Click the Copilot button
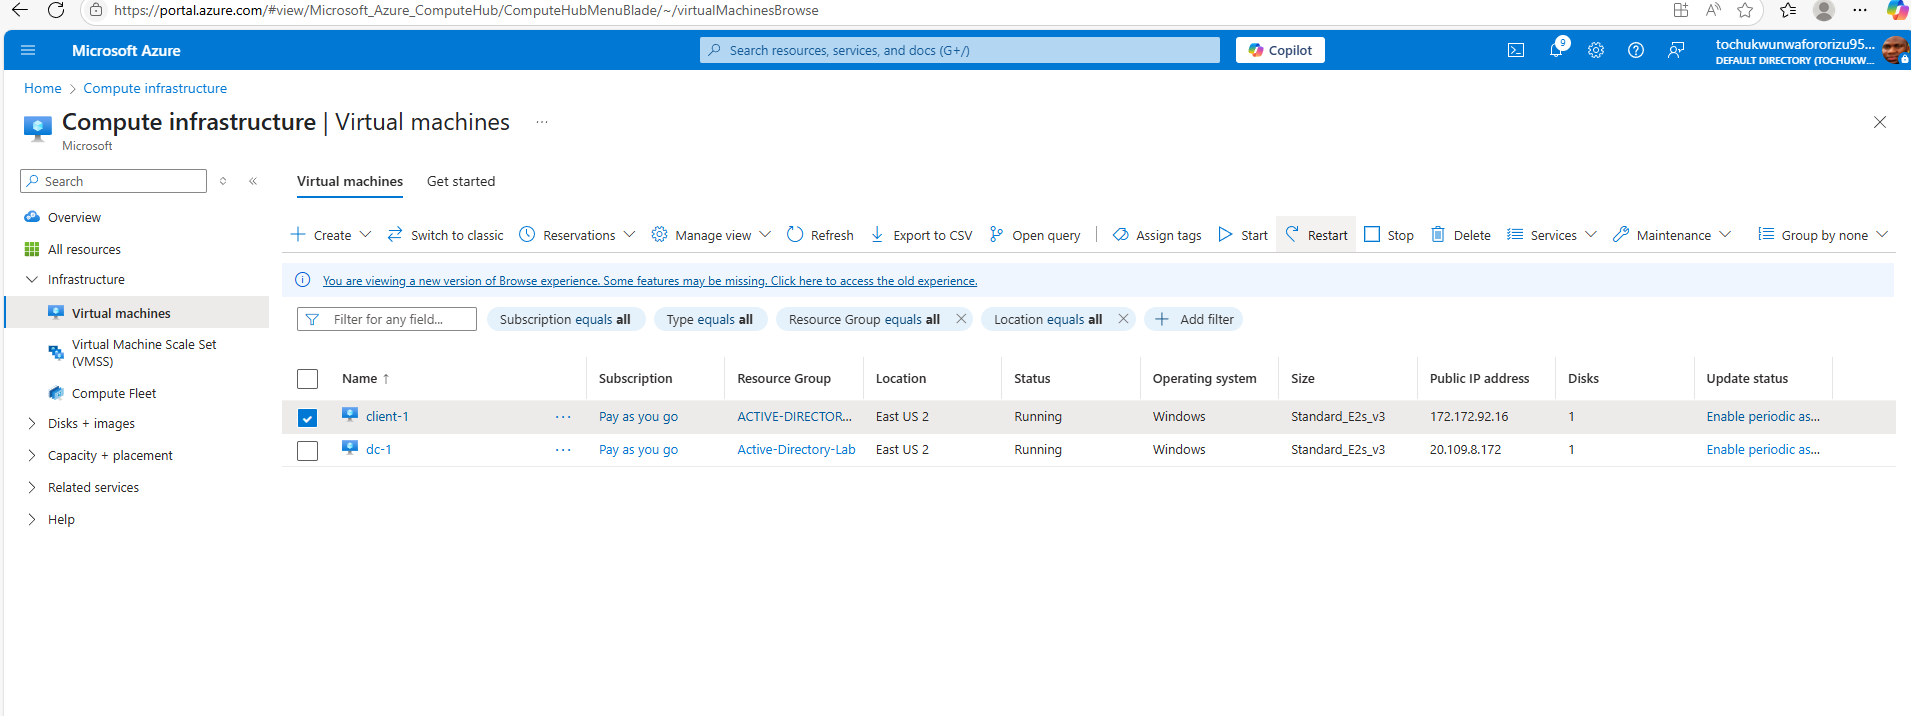Viewport: 1911px width, 716px height. (x=1280, y=50)
